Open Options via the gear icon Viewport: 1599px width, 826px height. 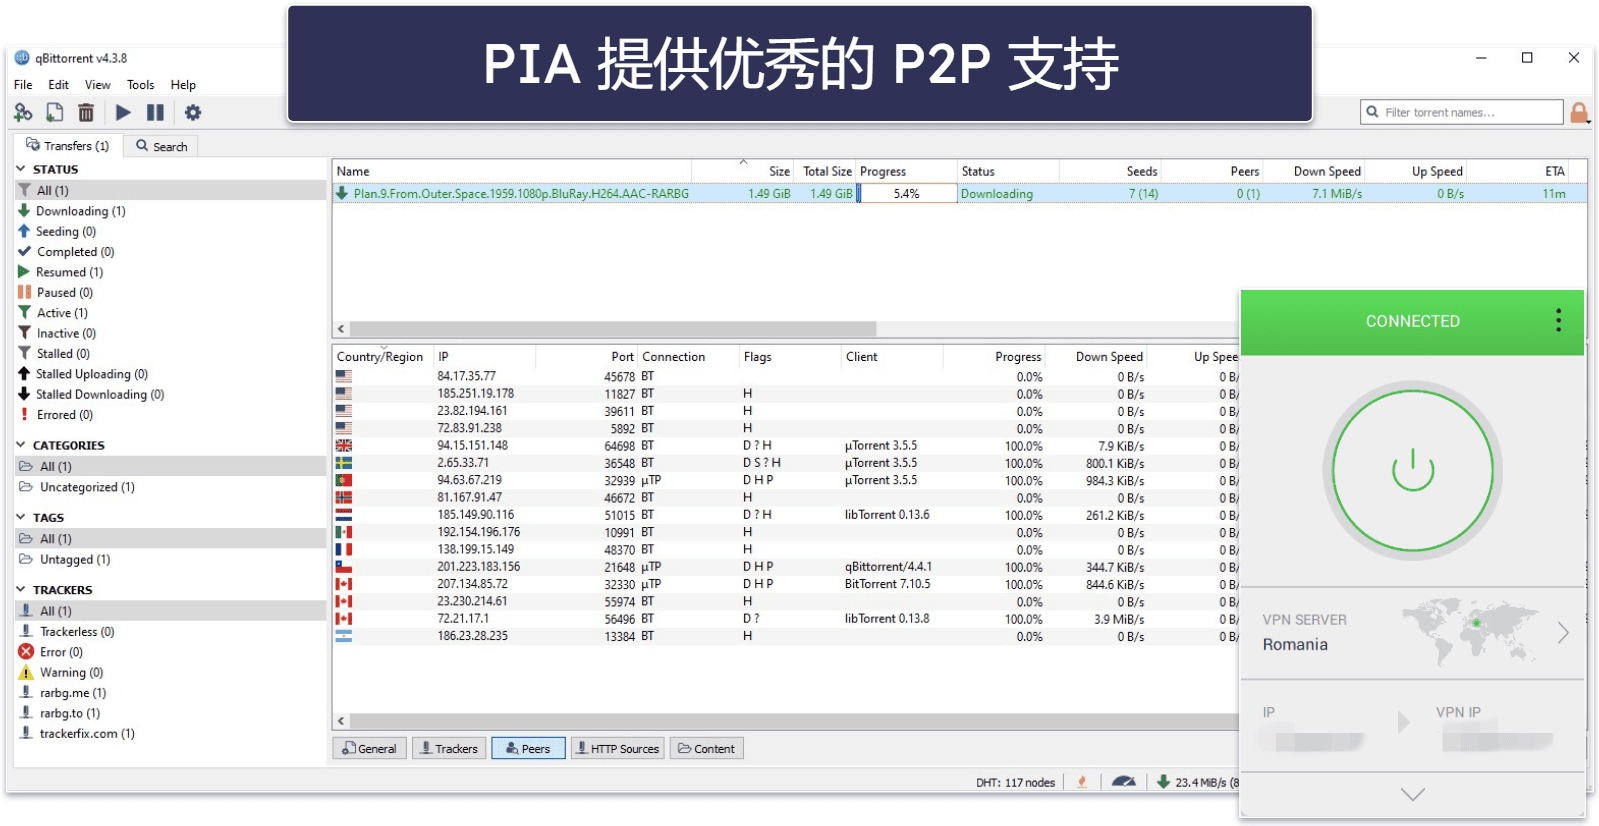point(193,113)
